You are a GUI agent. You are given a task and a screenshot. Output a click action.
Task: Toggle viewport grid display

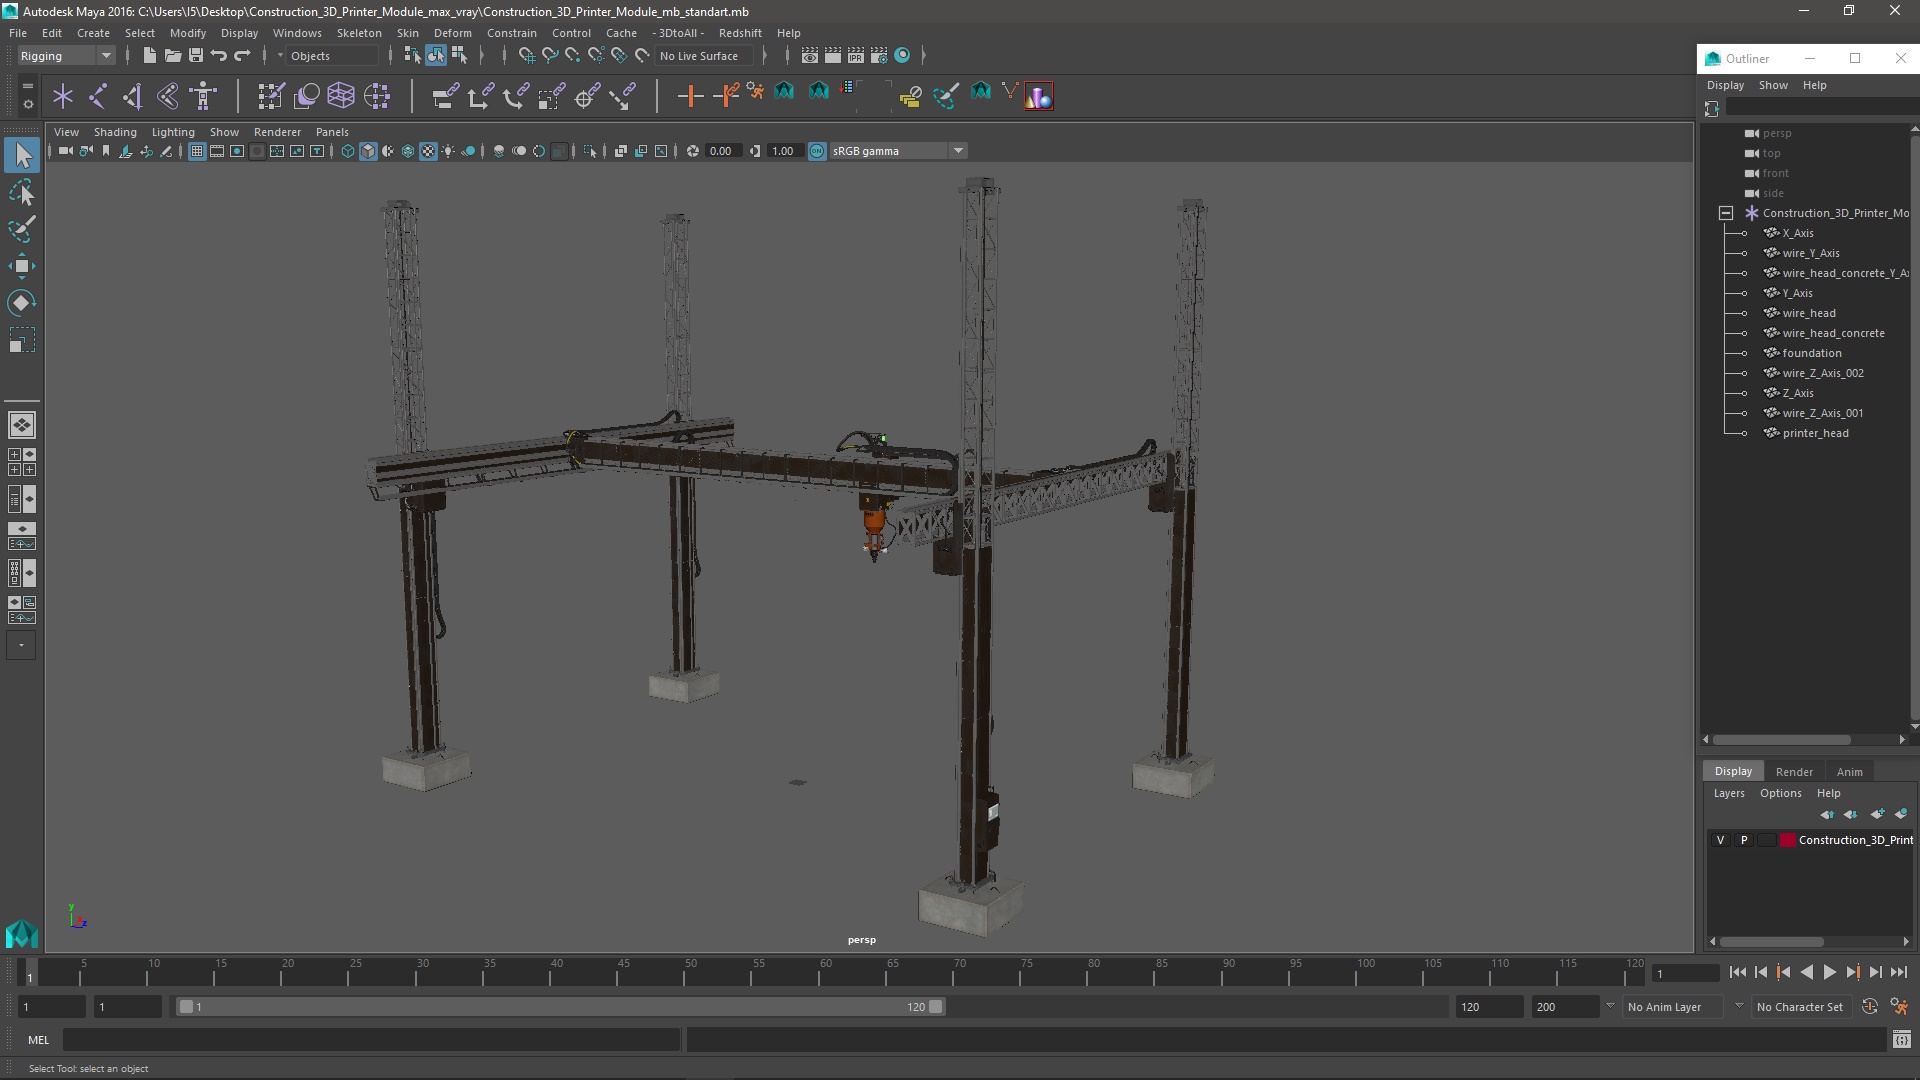197,151
